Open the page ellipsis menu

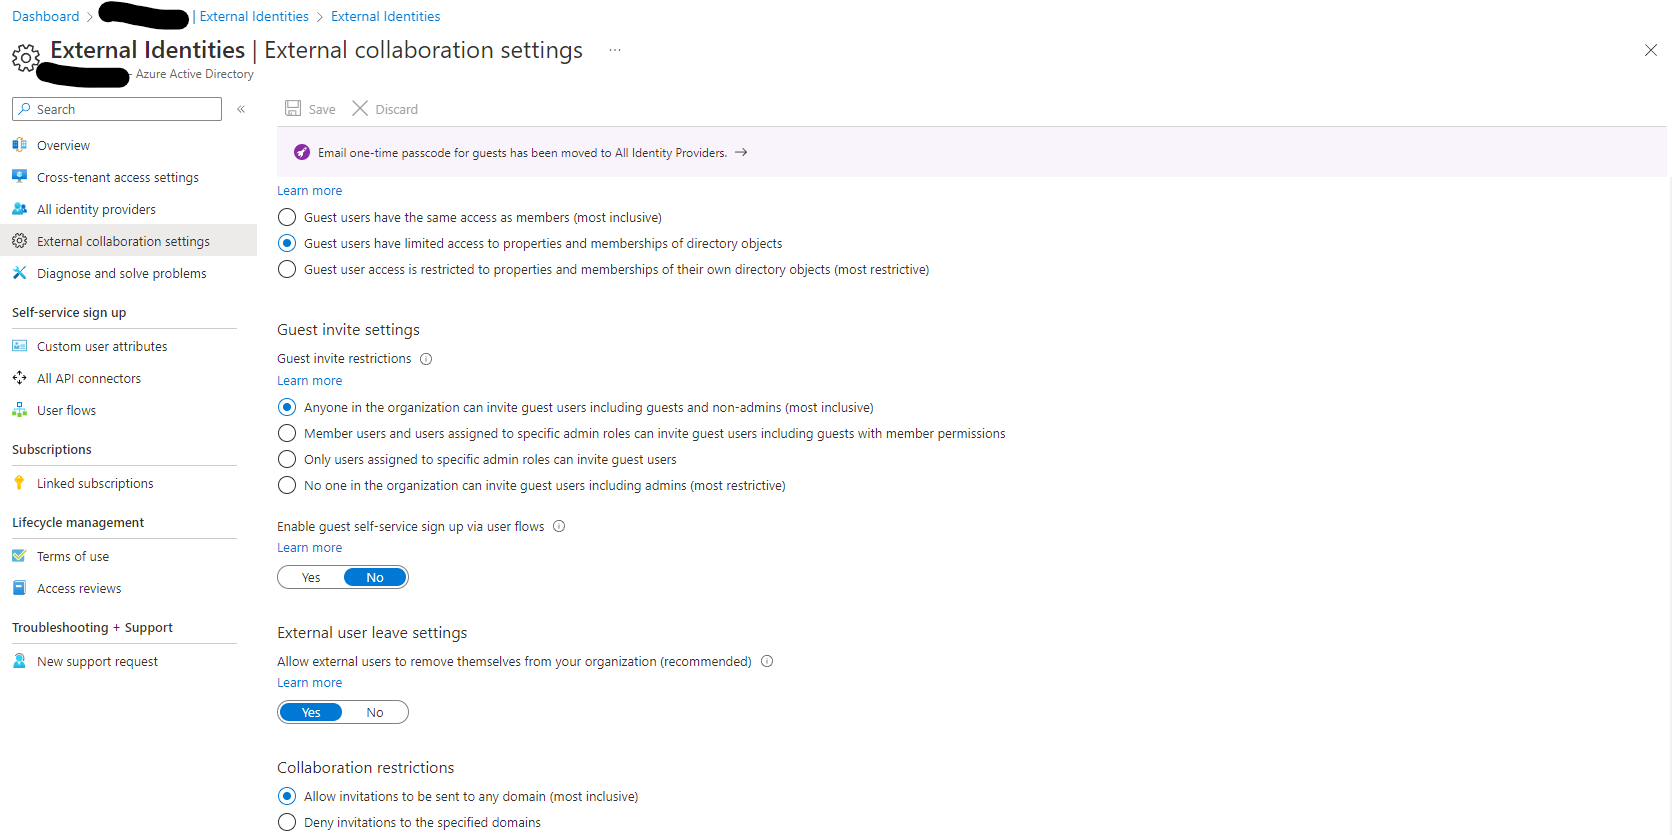point(615,50)
